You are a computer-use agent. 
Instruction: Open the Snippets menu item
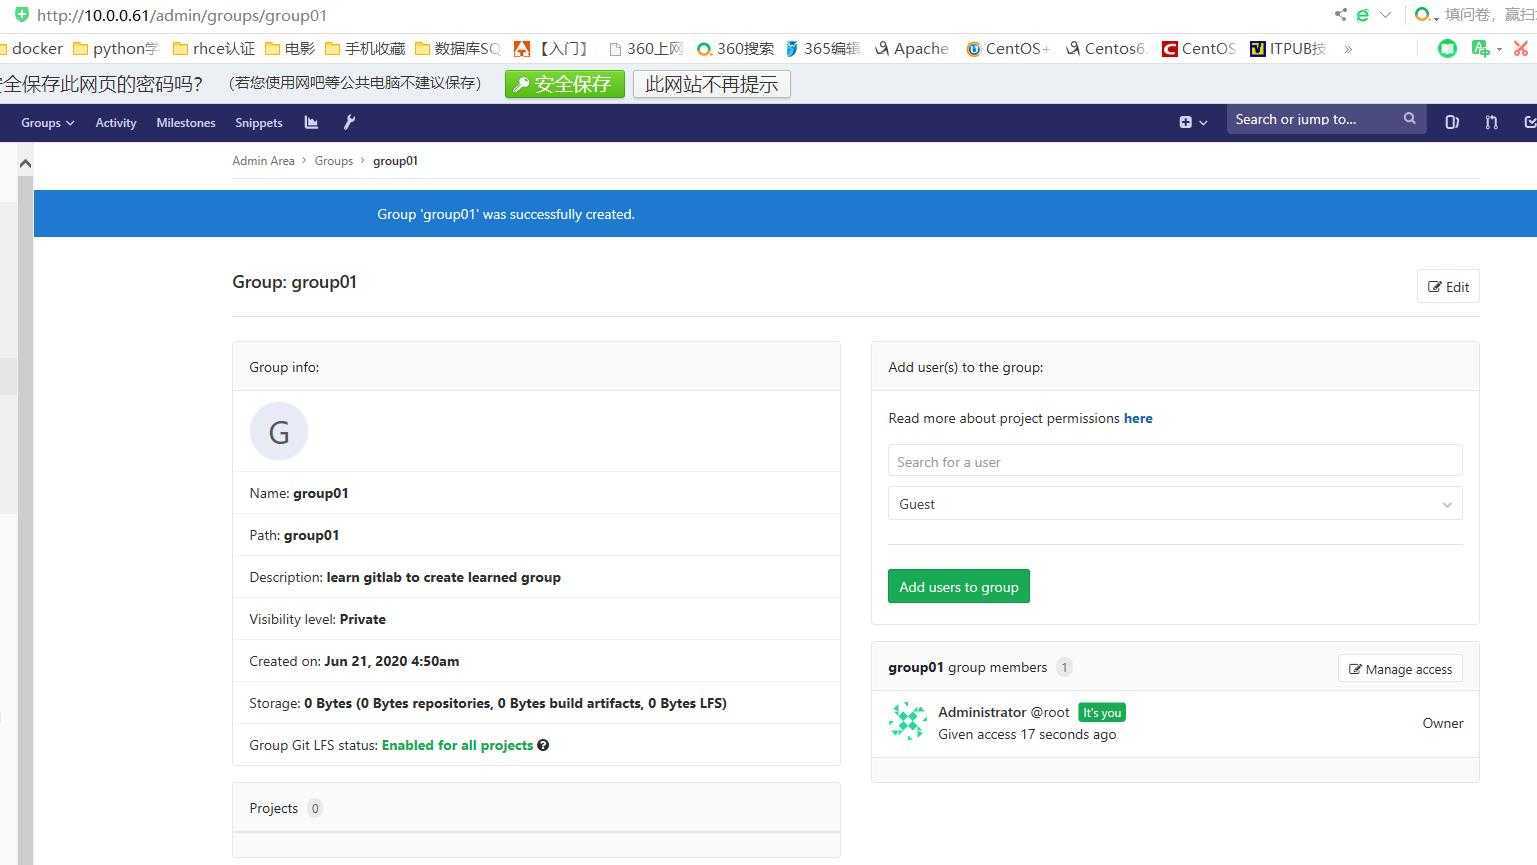pos(258,123)
